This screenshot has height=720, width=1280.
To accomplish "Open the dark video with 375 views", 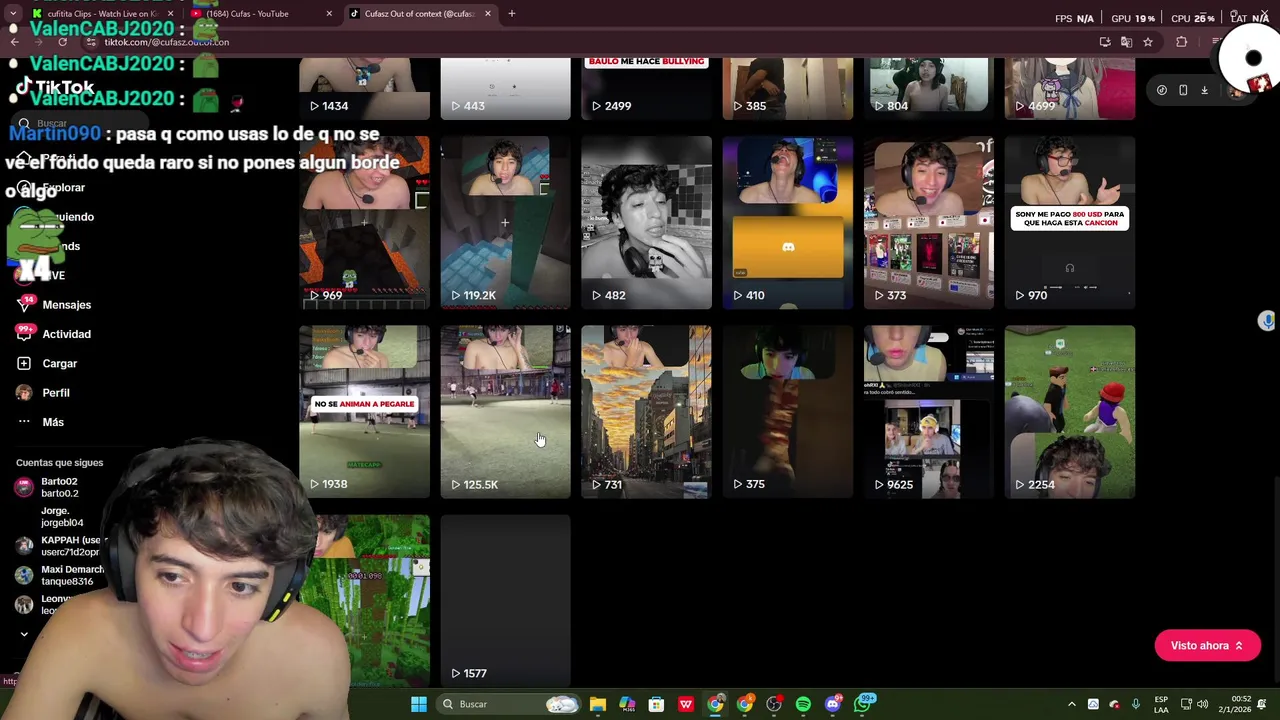I will (788, 411).
